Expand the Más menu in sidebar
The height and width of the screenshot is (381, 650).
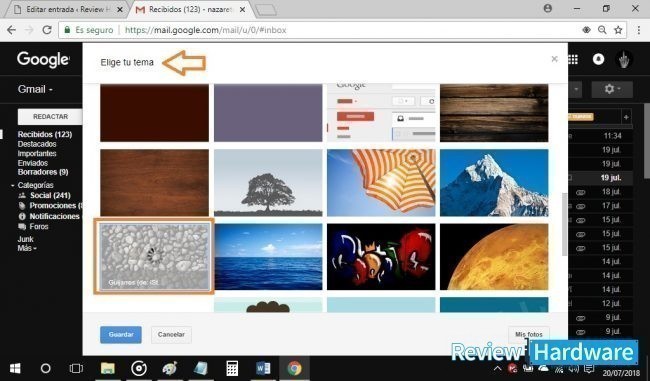27,248
